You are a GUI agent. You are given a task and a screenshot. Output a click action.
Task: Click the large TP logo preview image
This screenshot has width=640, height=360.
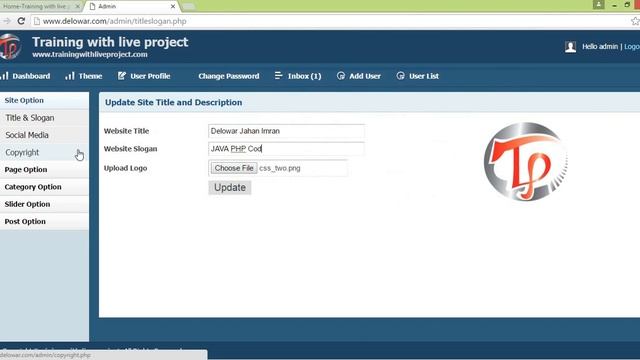[525, 162]
